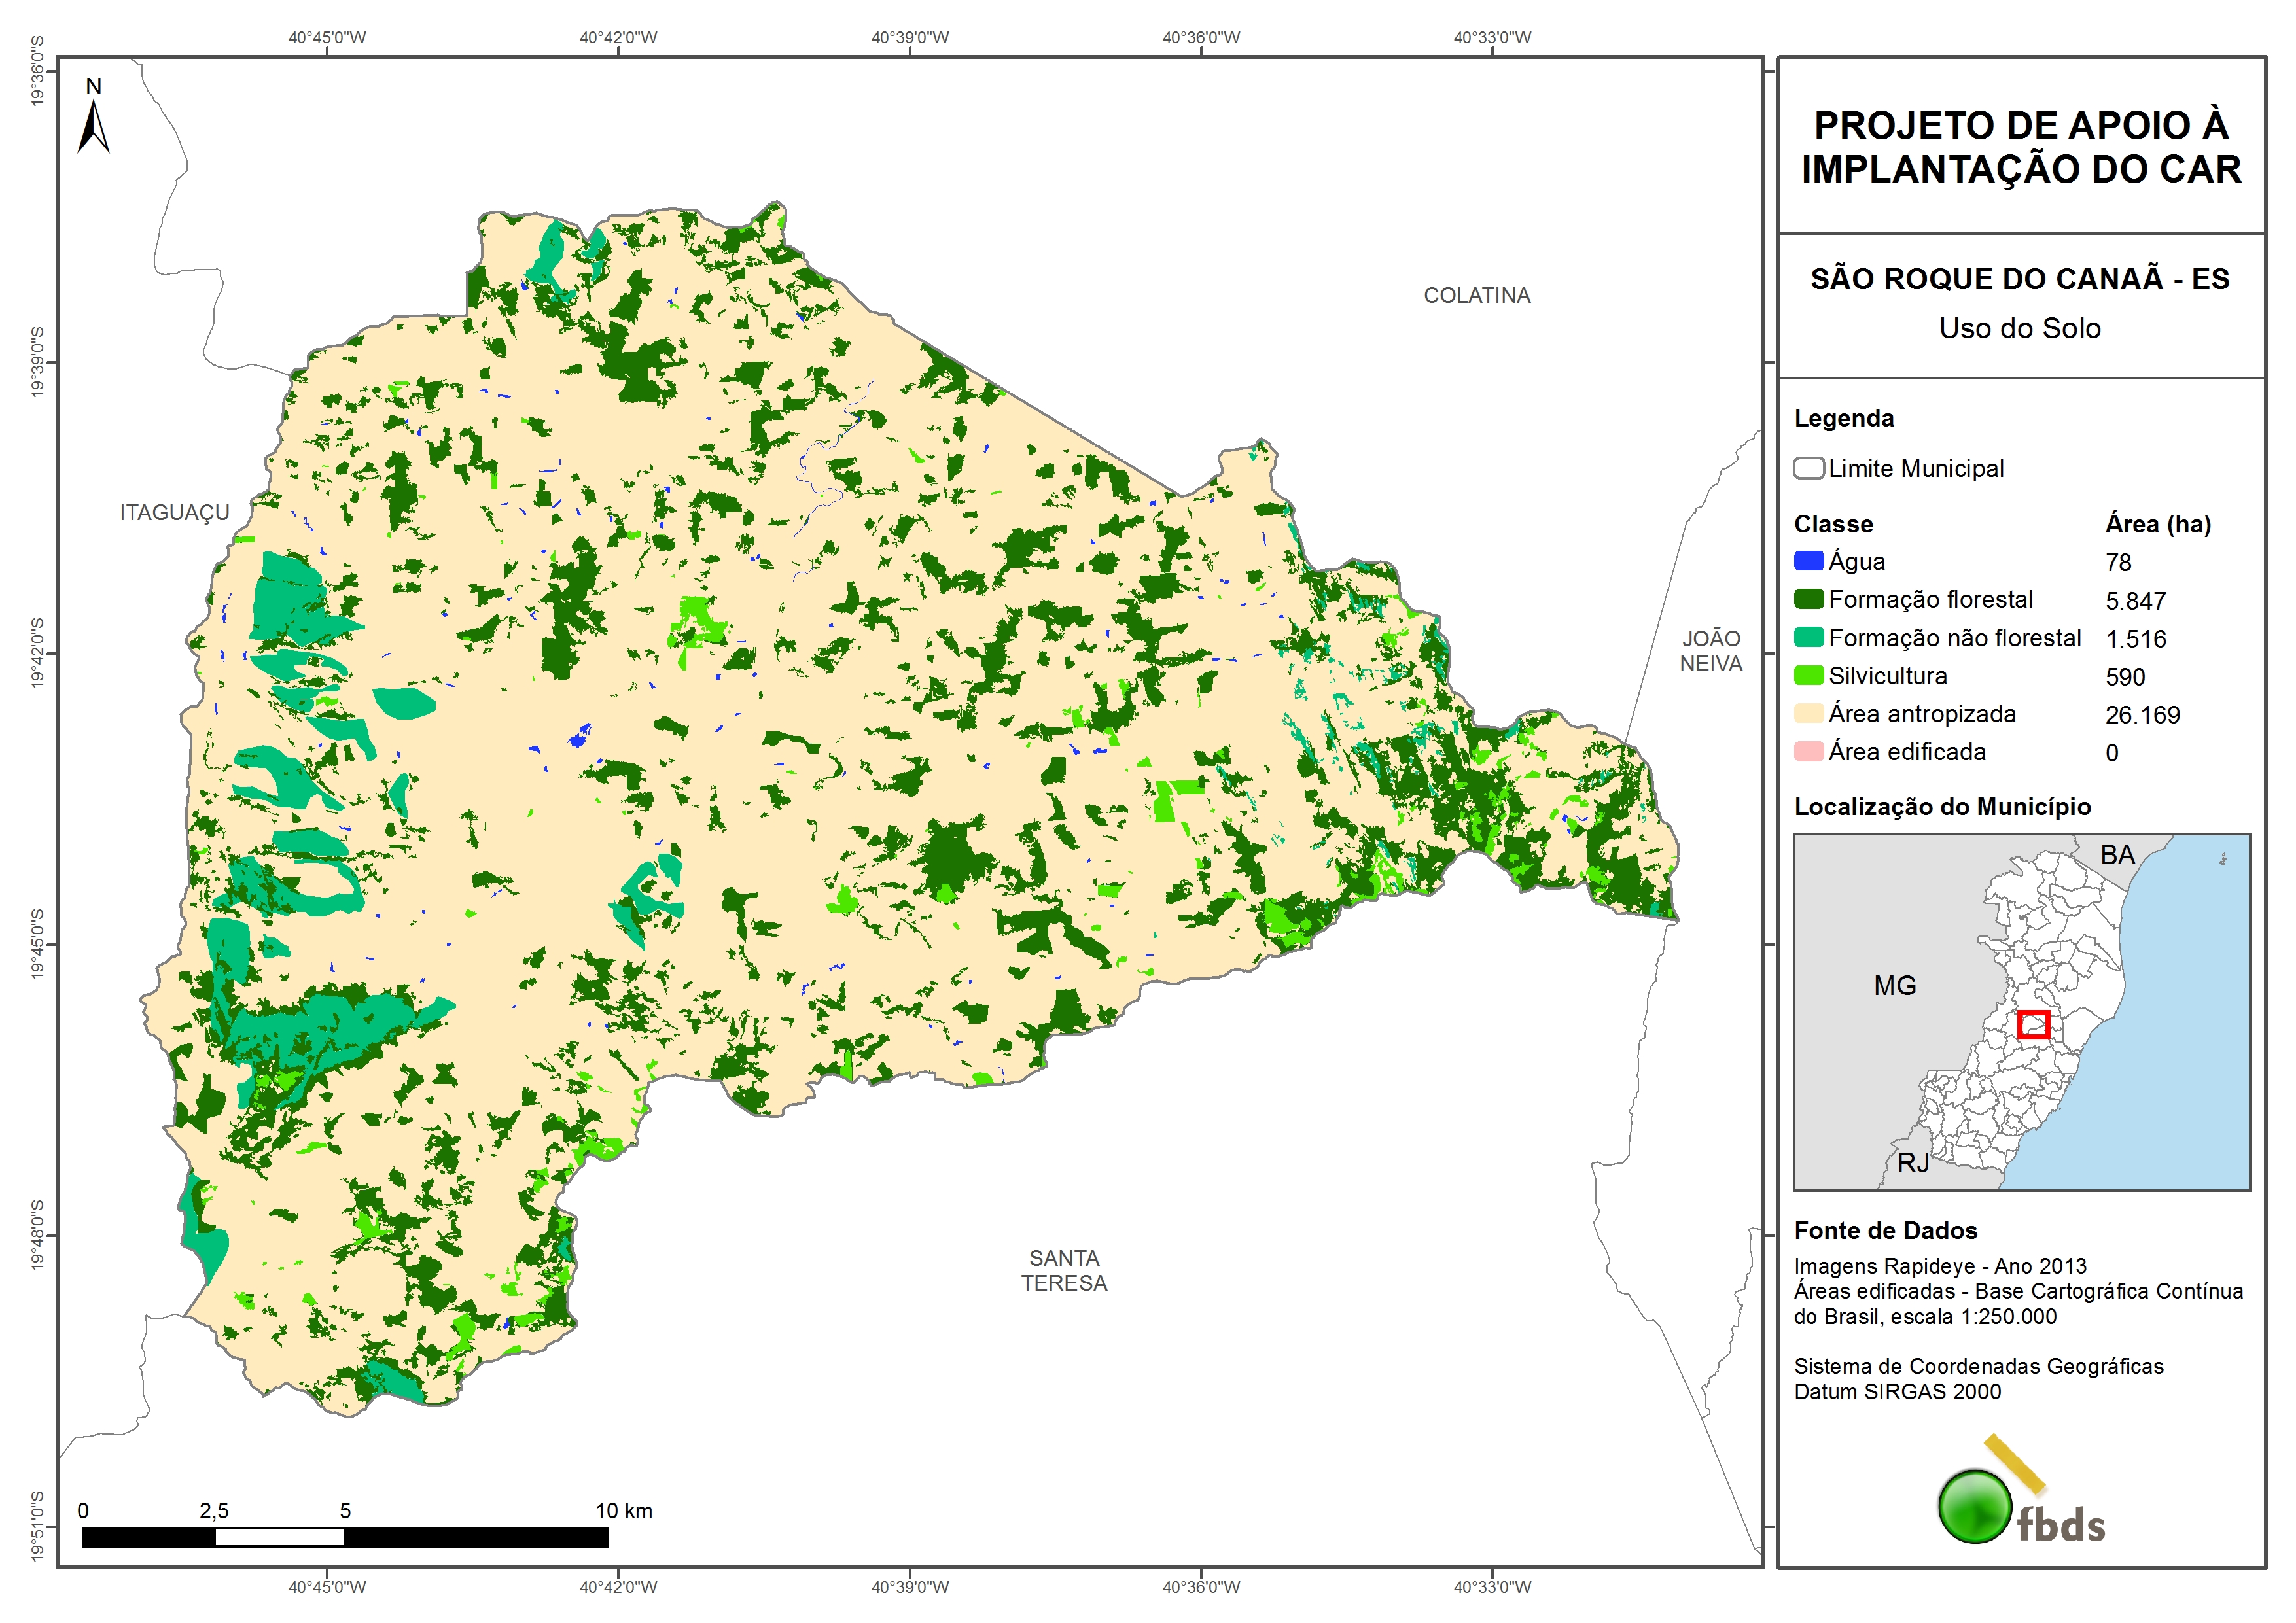This screenshot has width=2296, height=1623.
Task: Click the RJ state label in inset
Action: (x=1912, y=1163)
